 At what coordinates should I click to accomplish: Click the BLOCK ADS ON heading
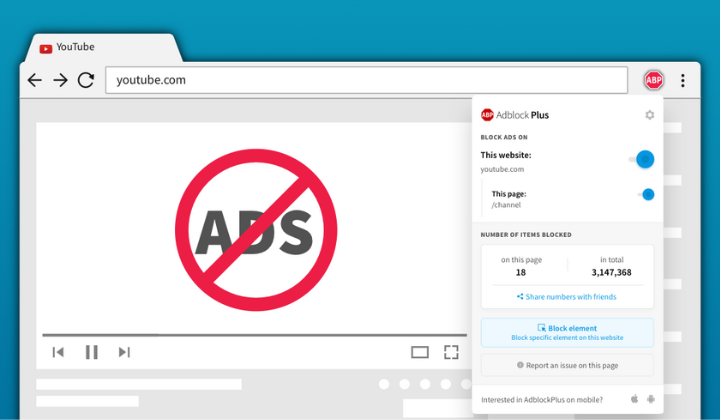[504, 137]
